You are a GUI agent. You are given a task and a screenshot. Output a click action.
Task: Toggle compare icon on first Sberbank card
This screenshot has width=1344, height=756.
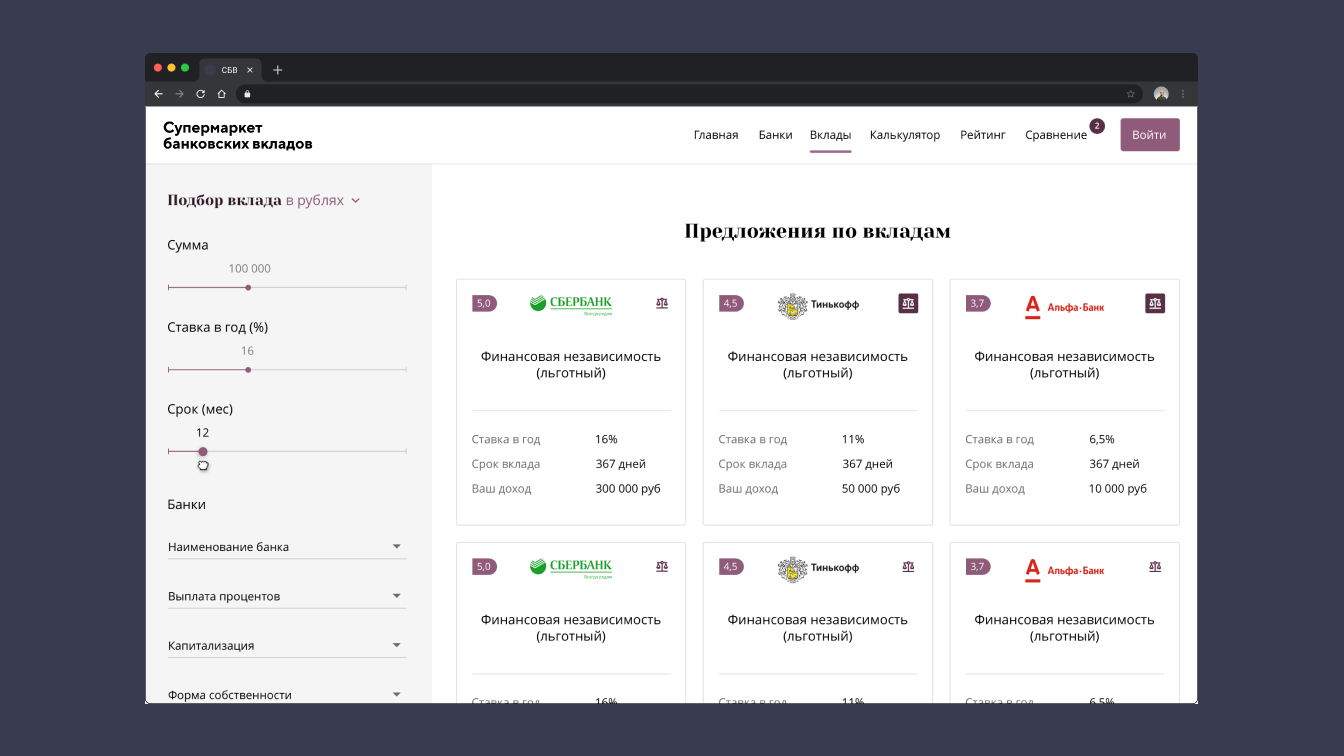662,303
